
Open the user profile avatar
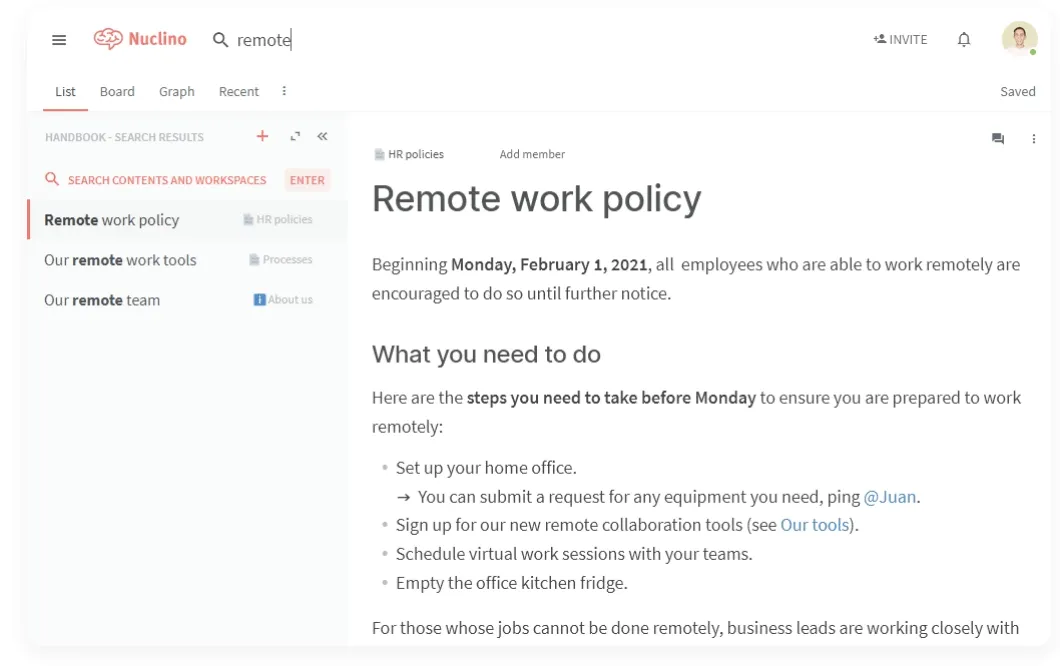1019,39
